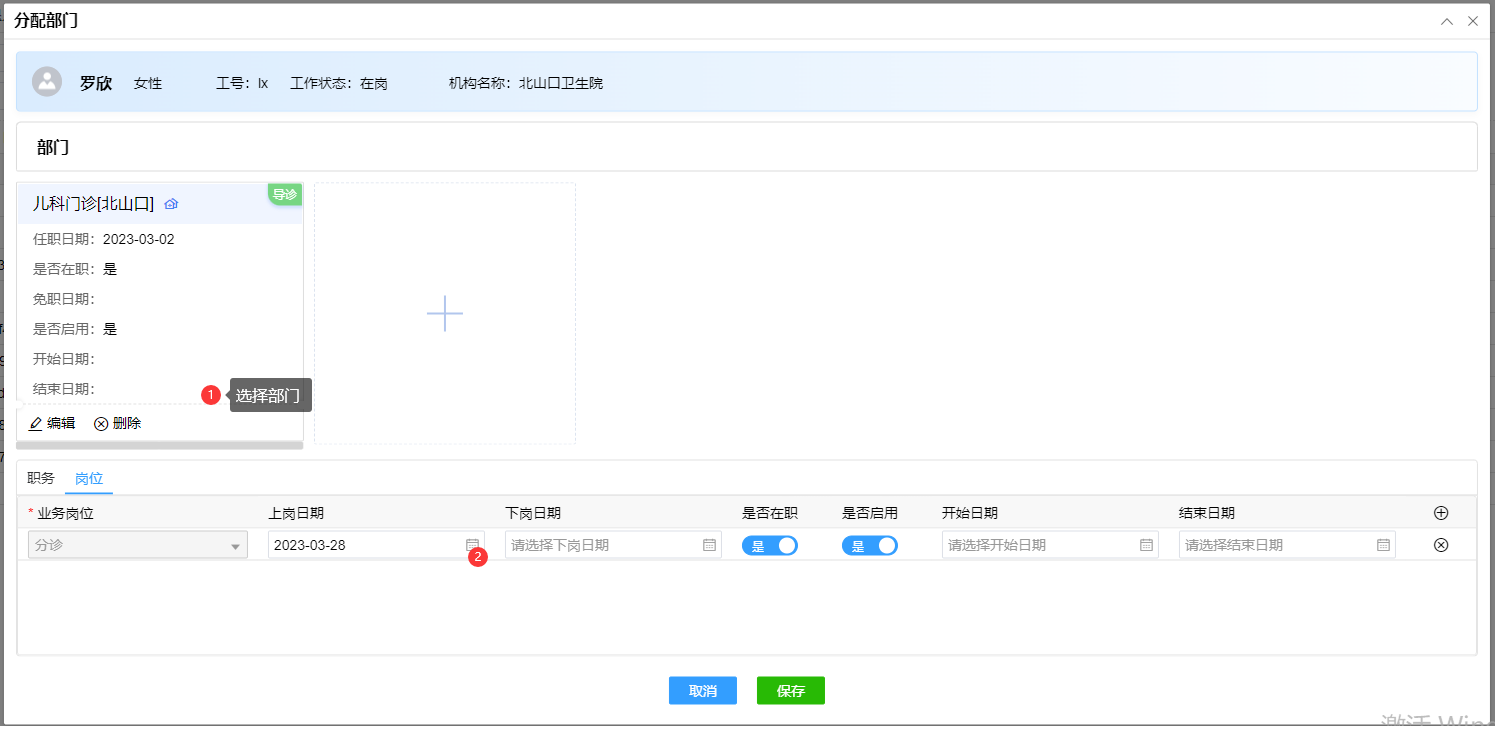This screenshot has width=1497, height=730.
Task: Collapse the dialog with the up chevron
Action: [x=1446, y=21]
